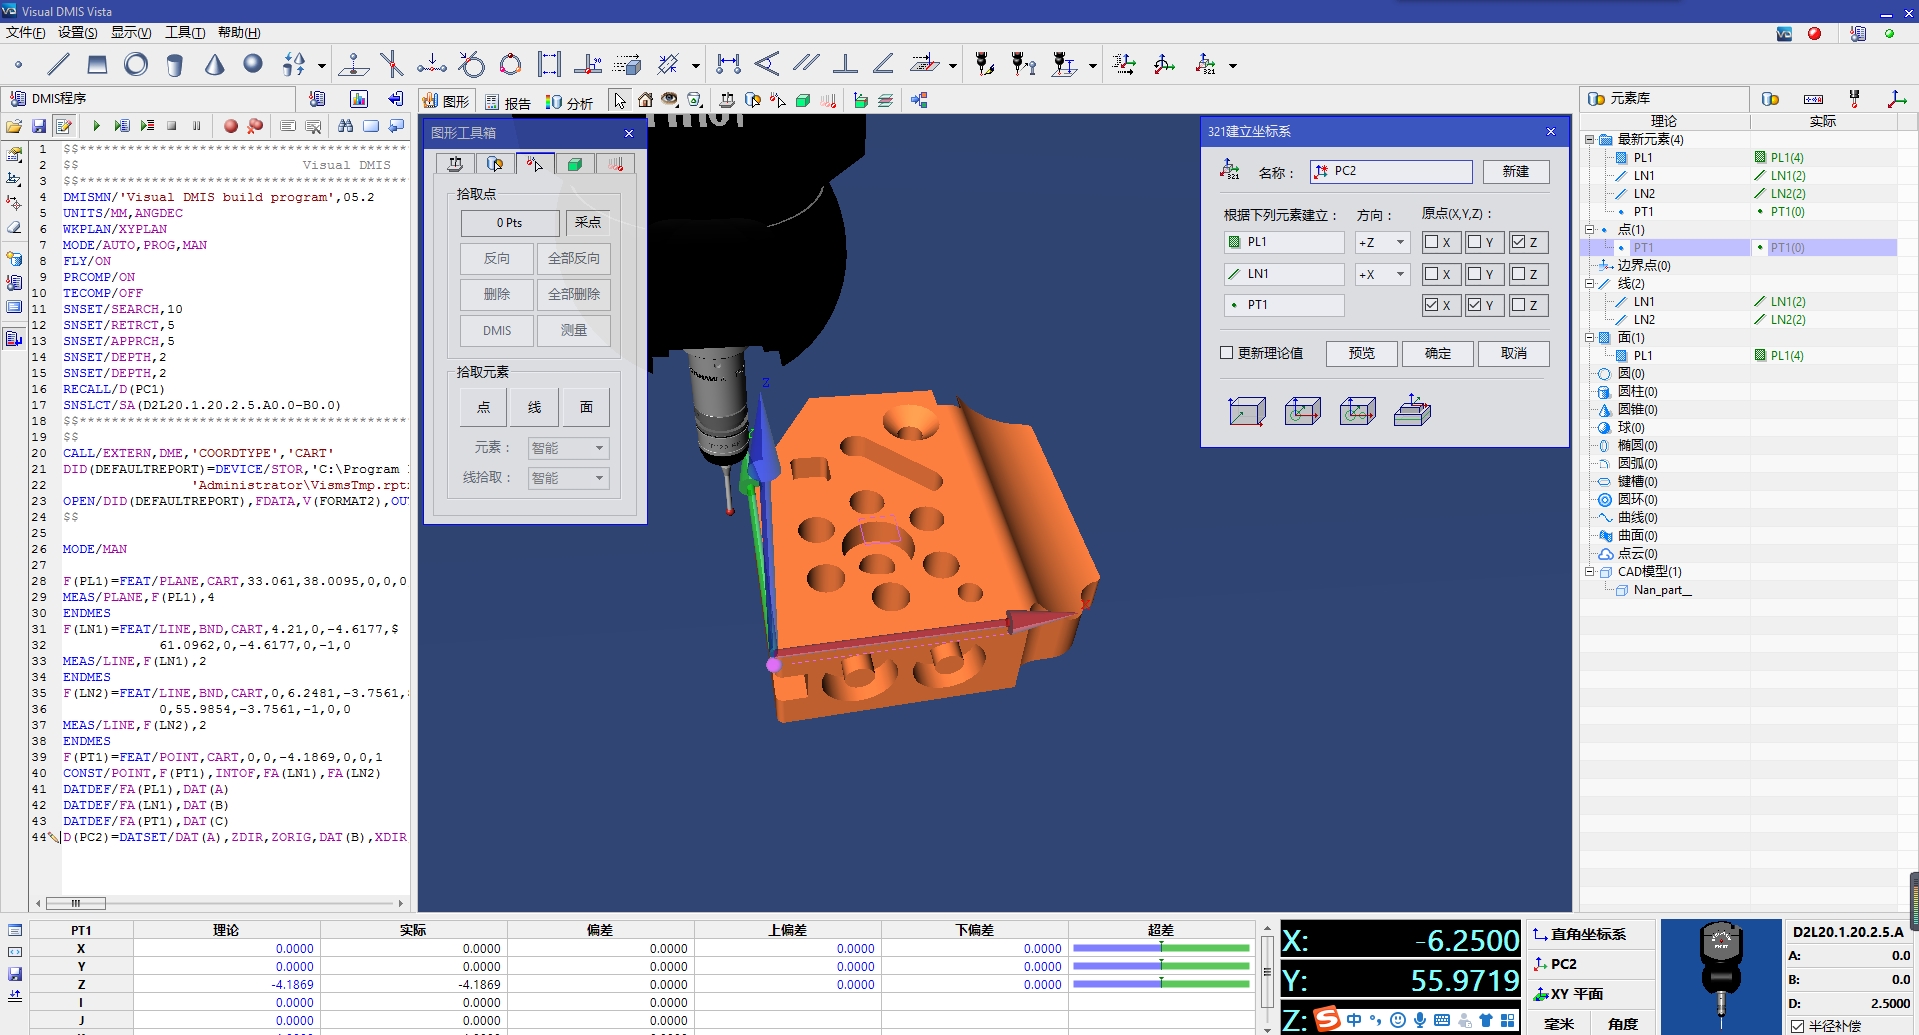Collapse the 线(2) tree node
This screenshot has height=1035, width=1919.
pos(1589,283)
